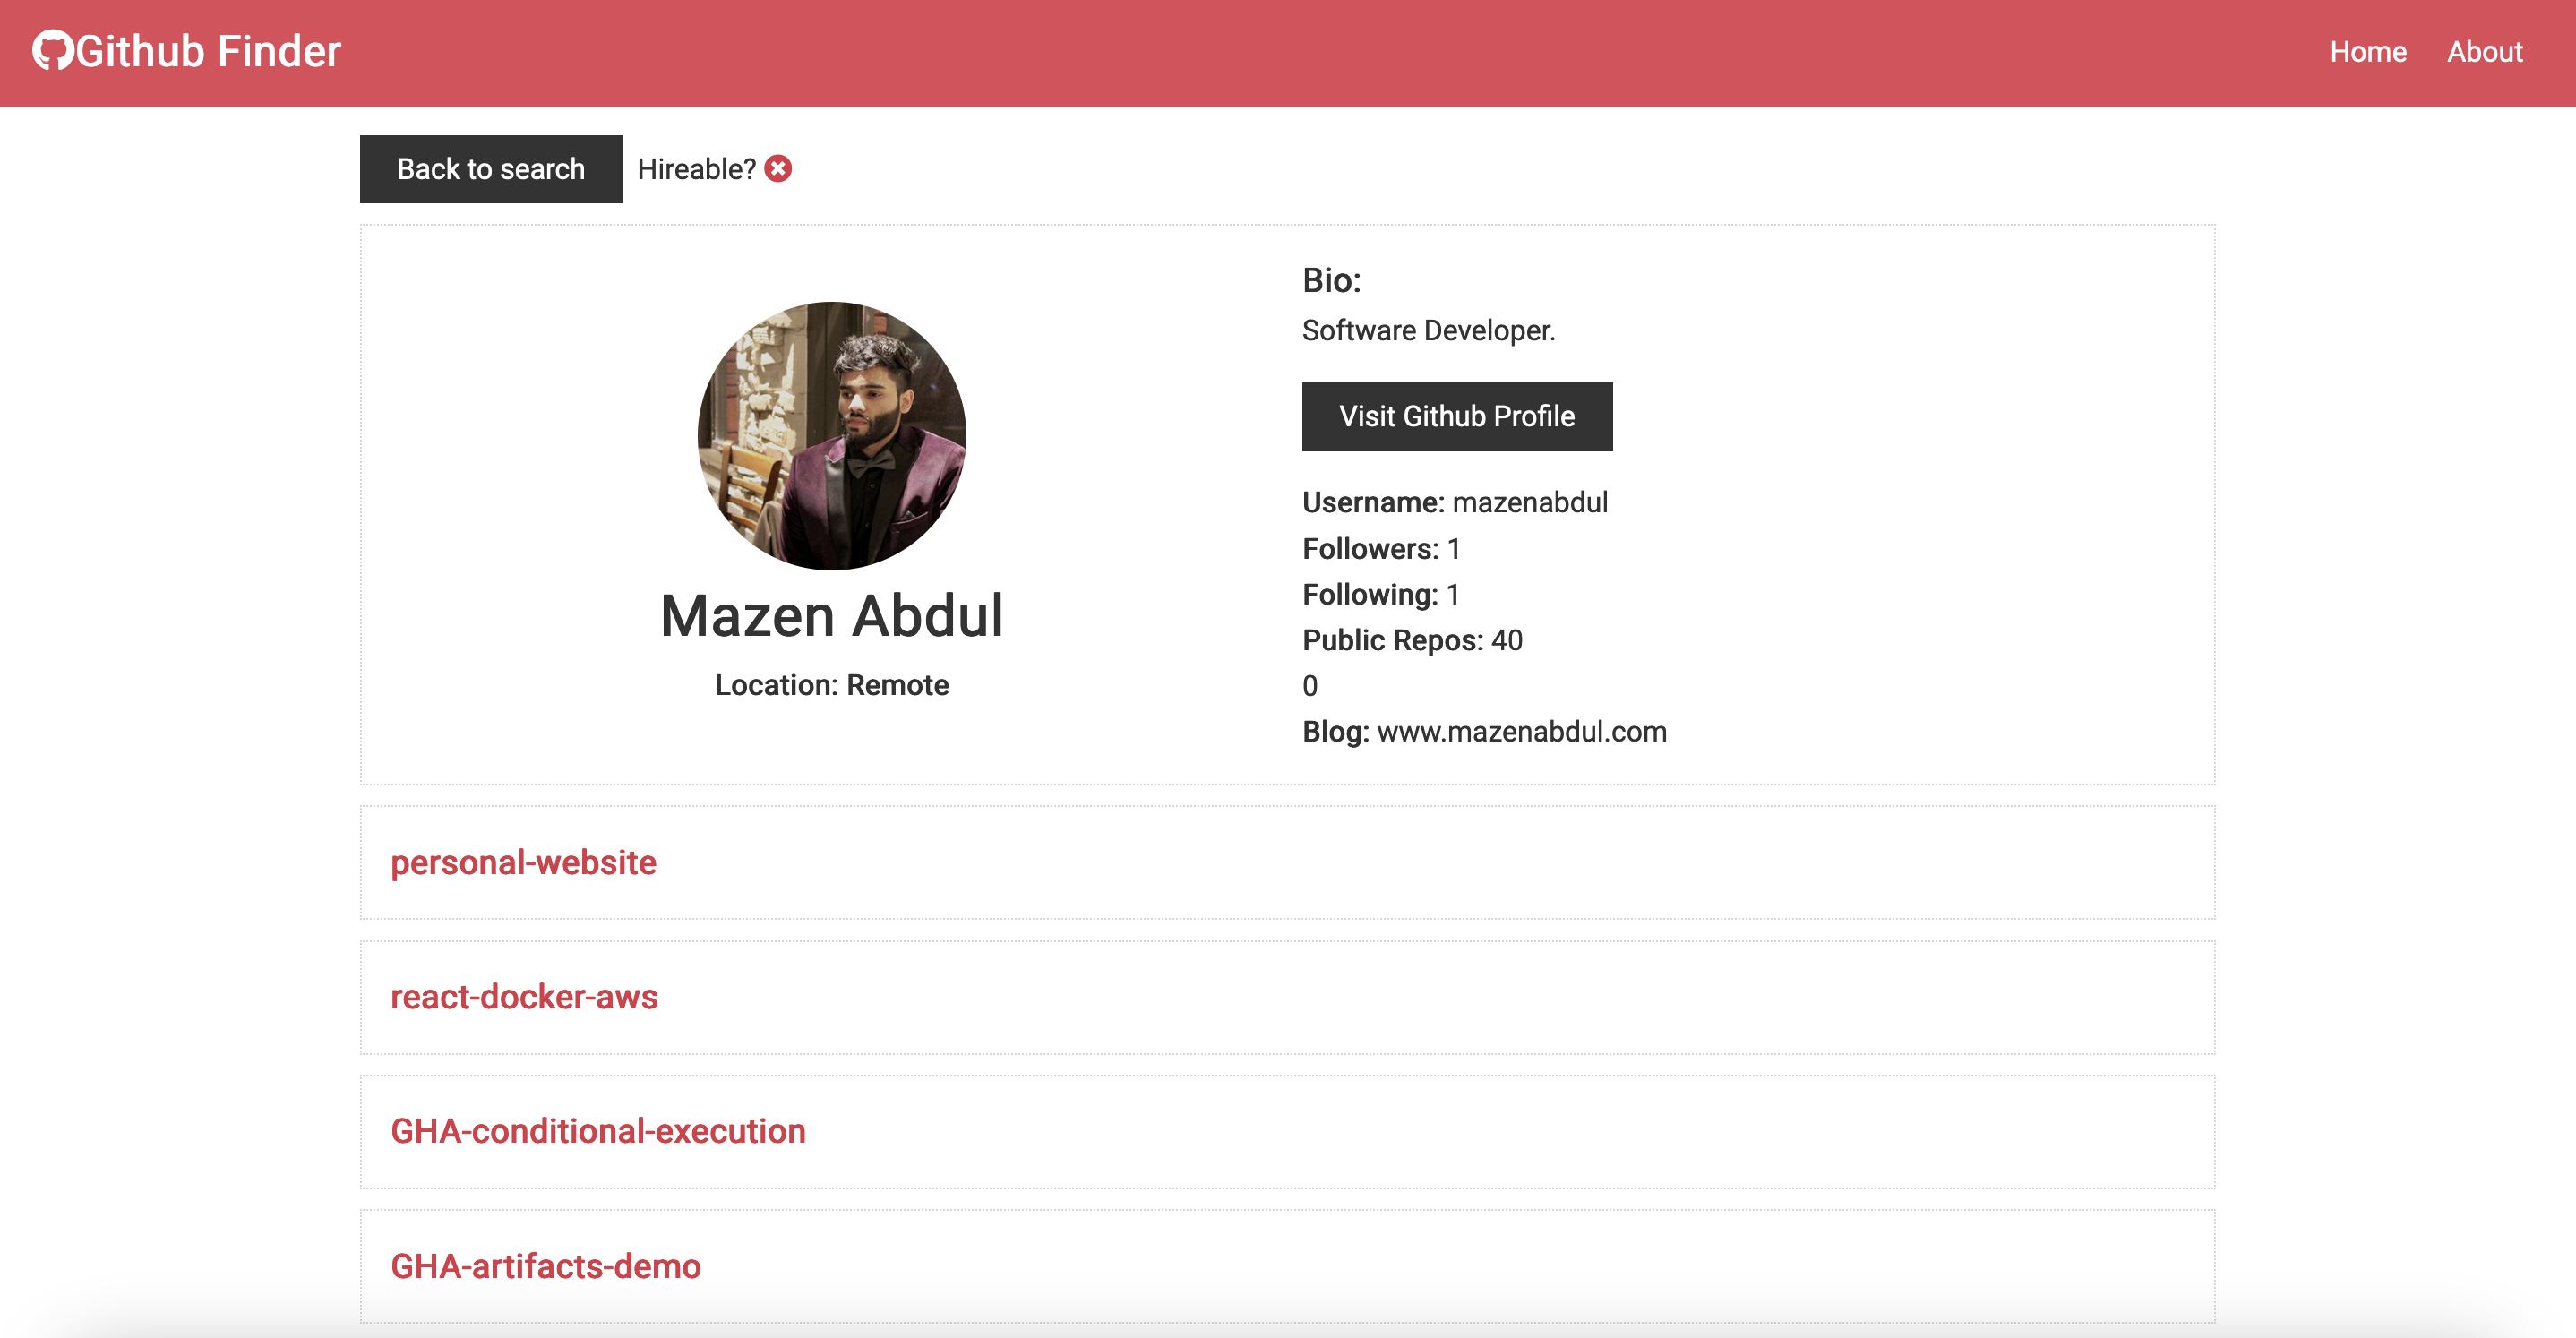Click the Hireable? label text
This screenshot has width=2576, height=1338.
pos(696,169)
